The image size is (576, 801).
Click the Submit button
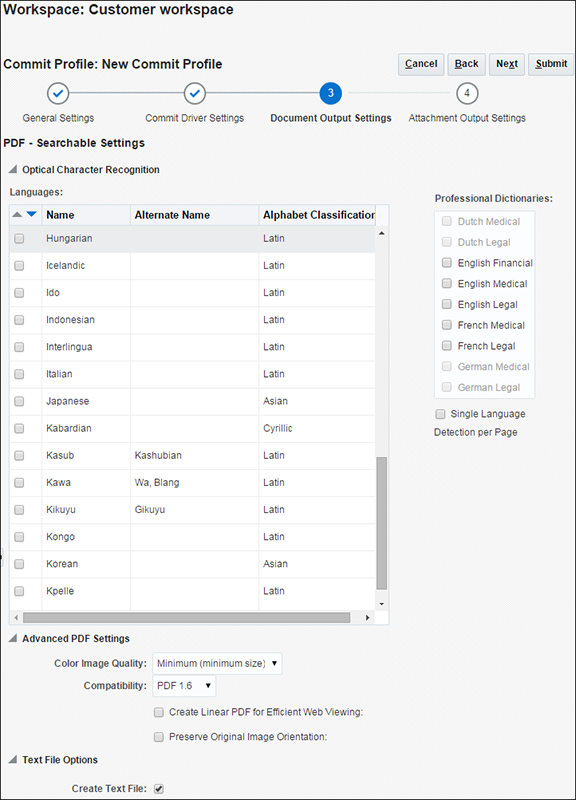pos(551,64)
